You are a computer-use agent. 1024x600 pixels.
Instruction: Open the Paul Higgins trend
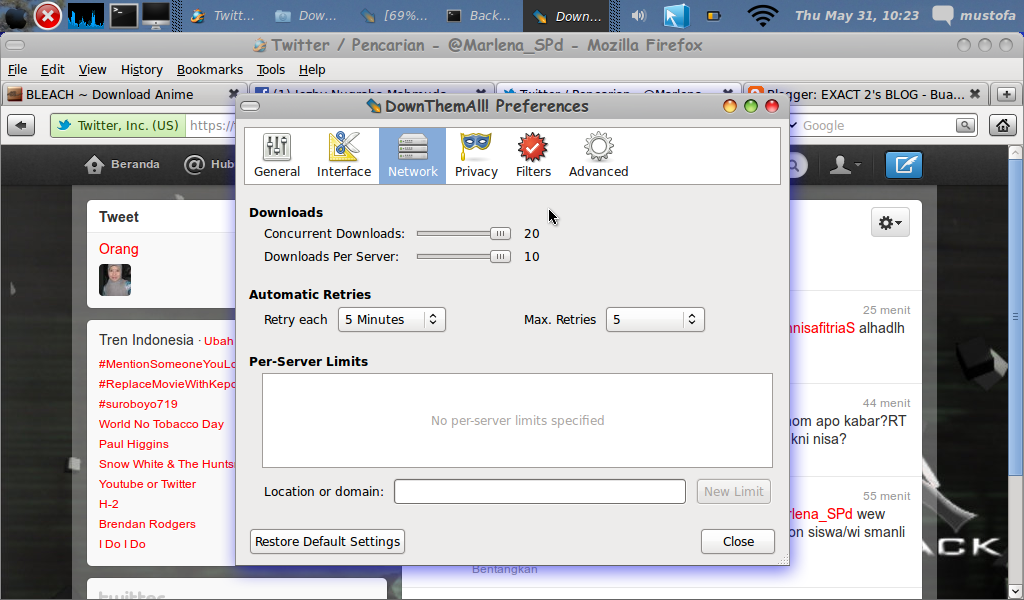(x=133, y=444)
